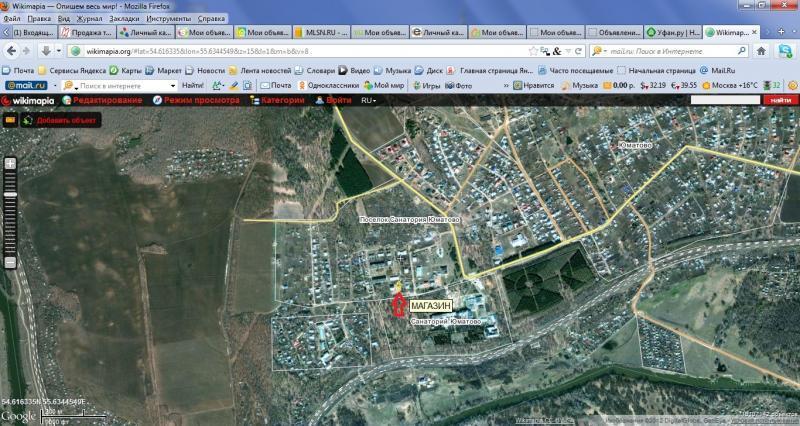Click the Wikimapia logo

(30, 101)
